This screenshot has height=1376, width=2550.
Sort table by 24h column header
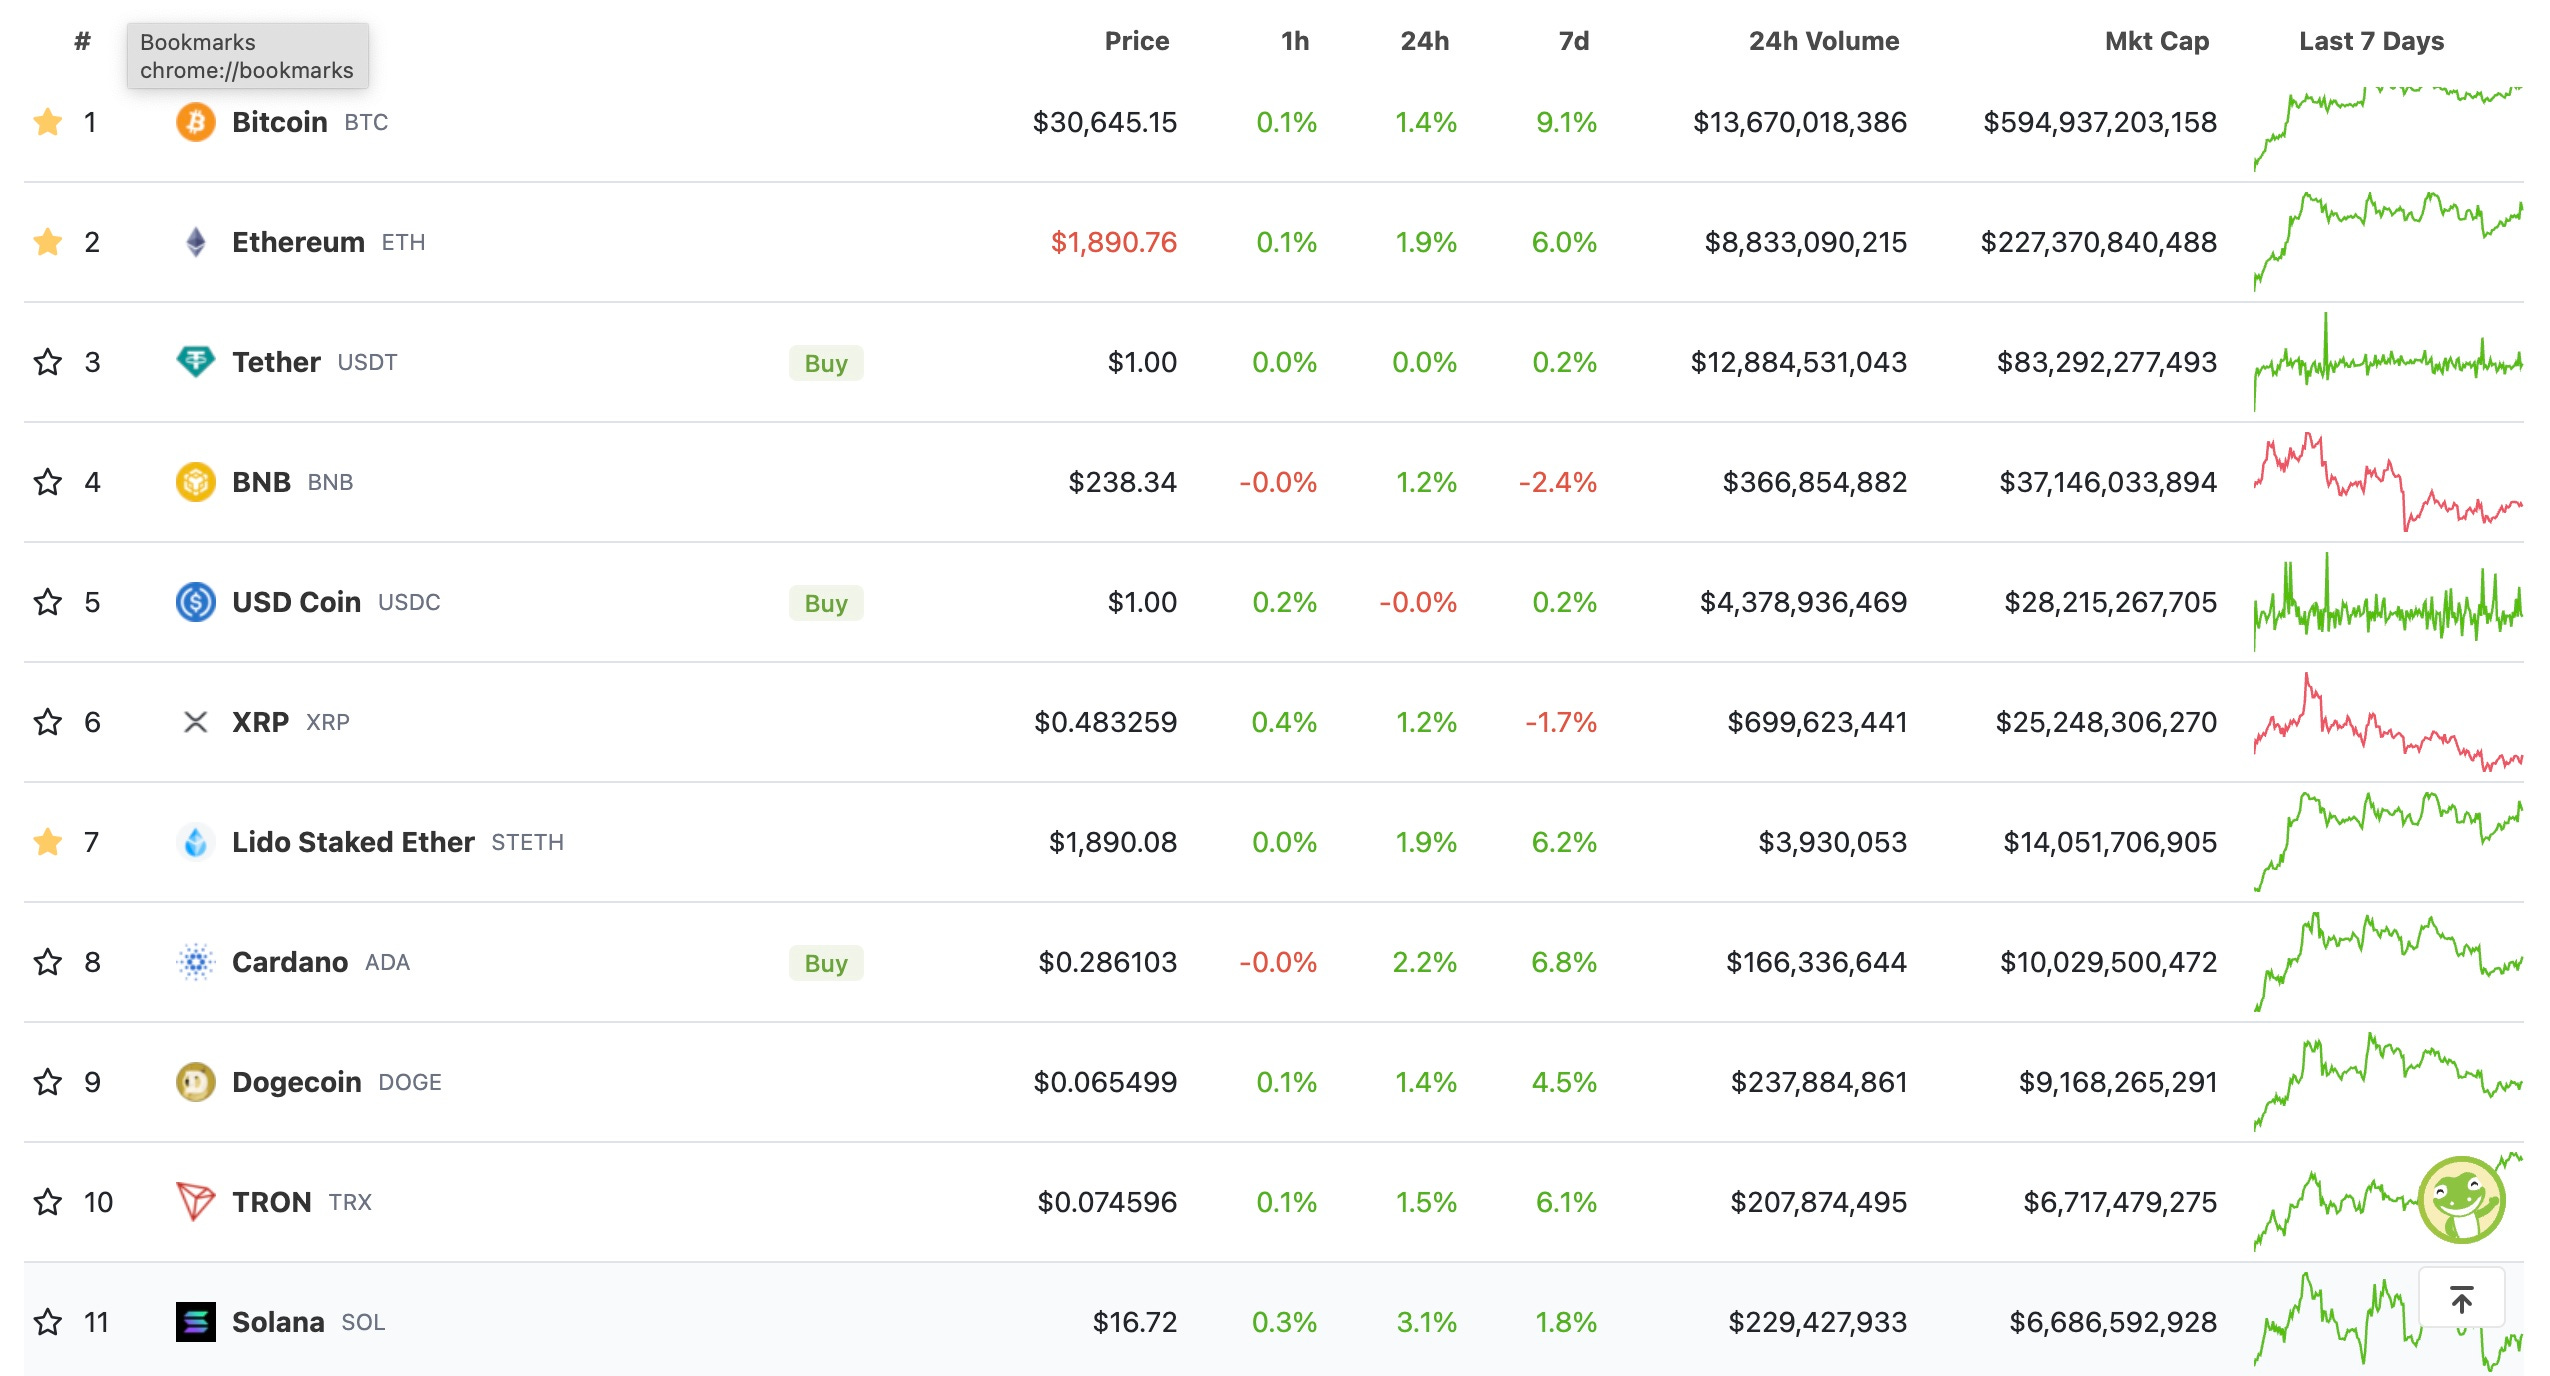point(1424,41)
